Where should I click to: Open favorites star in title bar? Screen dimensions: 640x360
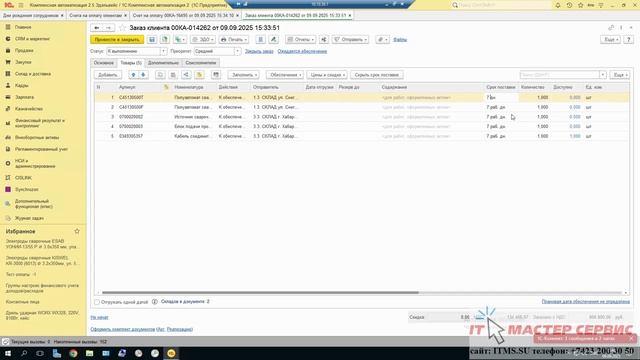[580, 5]
